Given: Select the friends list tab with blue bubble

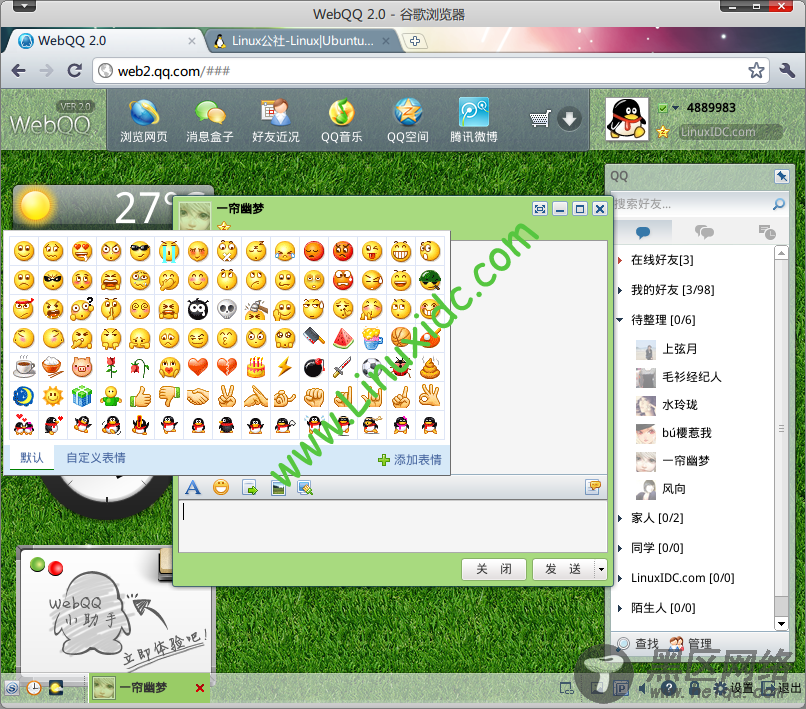Looking at the screenshot, I should click(643, 232).
